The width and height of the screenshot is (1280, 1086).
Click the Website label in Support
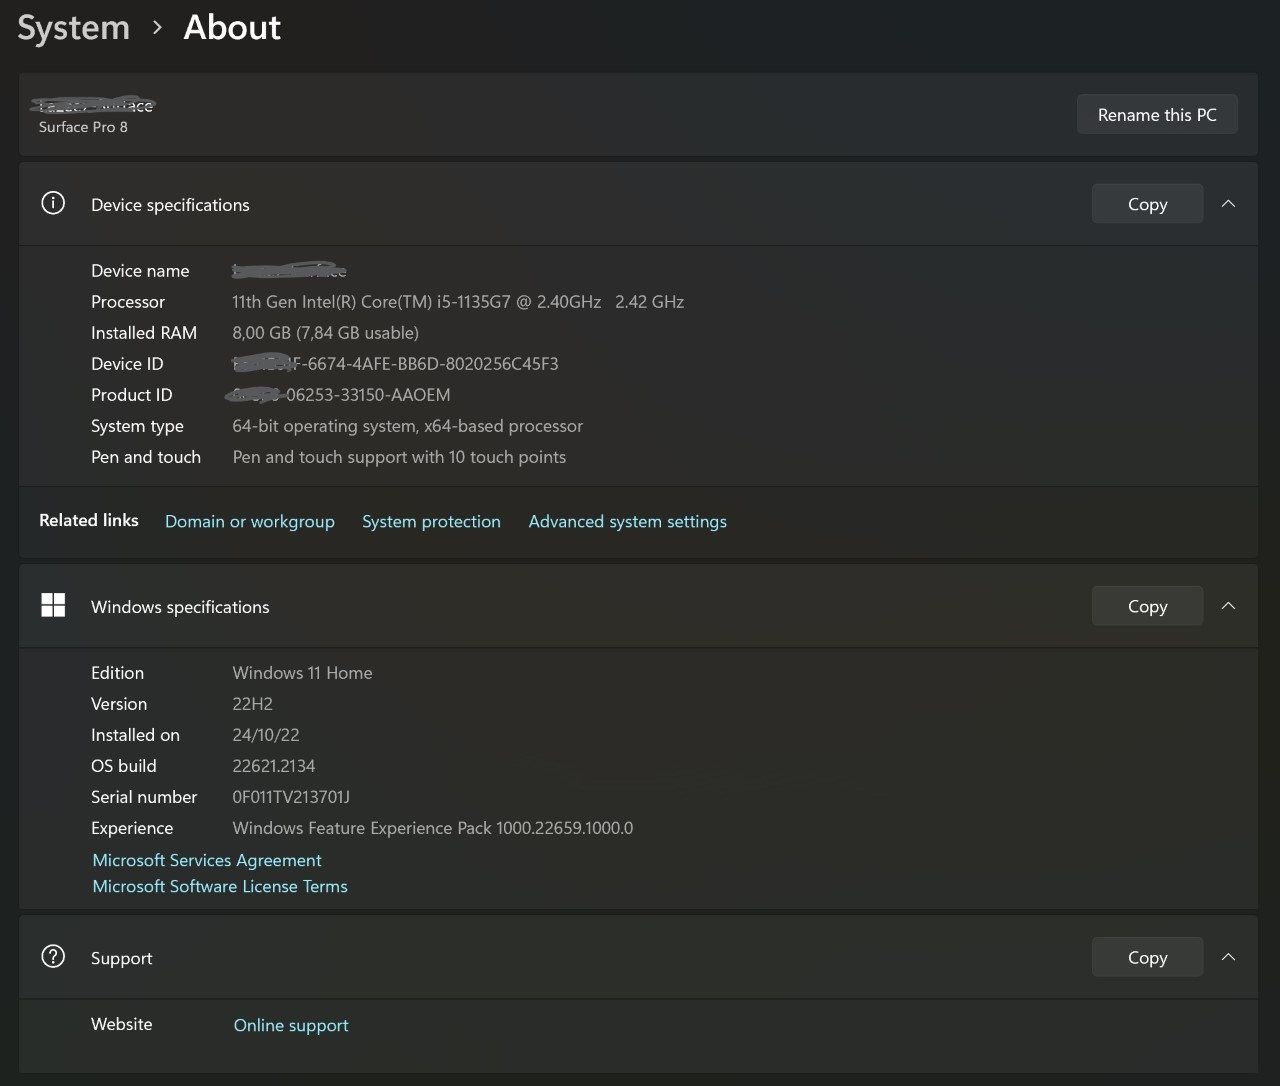pyautogui.click(x=122, y=1024)
